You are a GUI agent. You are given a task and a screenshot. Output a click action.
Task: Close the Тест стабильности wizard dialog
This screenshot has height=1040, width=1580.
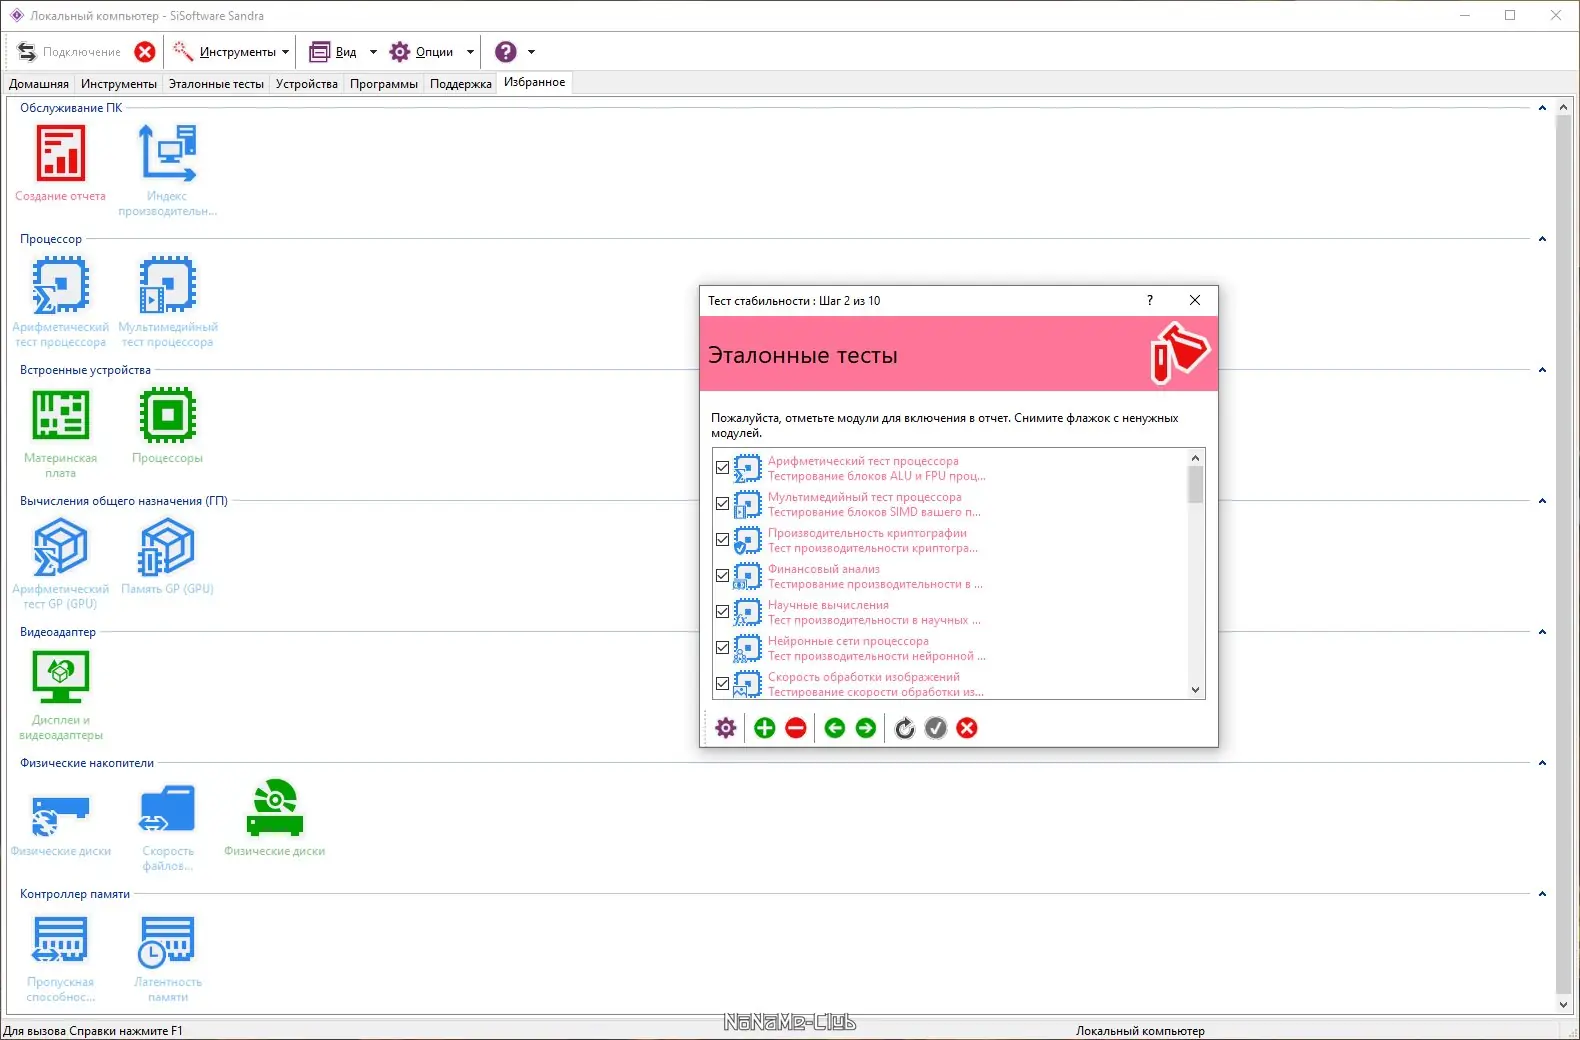pyautogui.click(x=1195, y=300)
